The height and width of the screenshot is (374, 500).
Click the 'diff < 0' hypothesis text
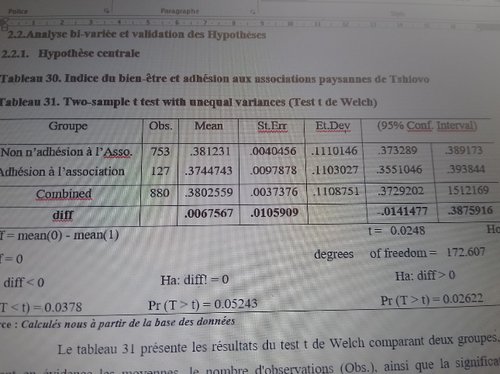24,283
